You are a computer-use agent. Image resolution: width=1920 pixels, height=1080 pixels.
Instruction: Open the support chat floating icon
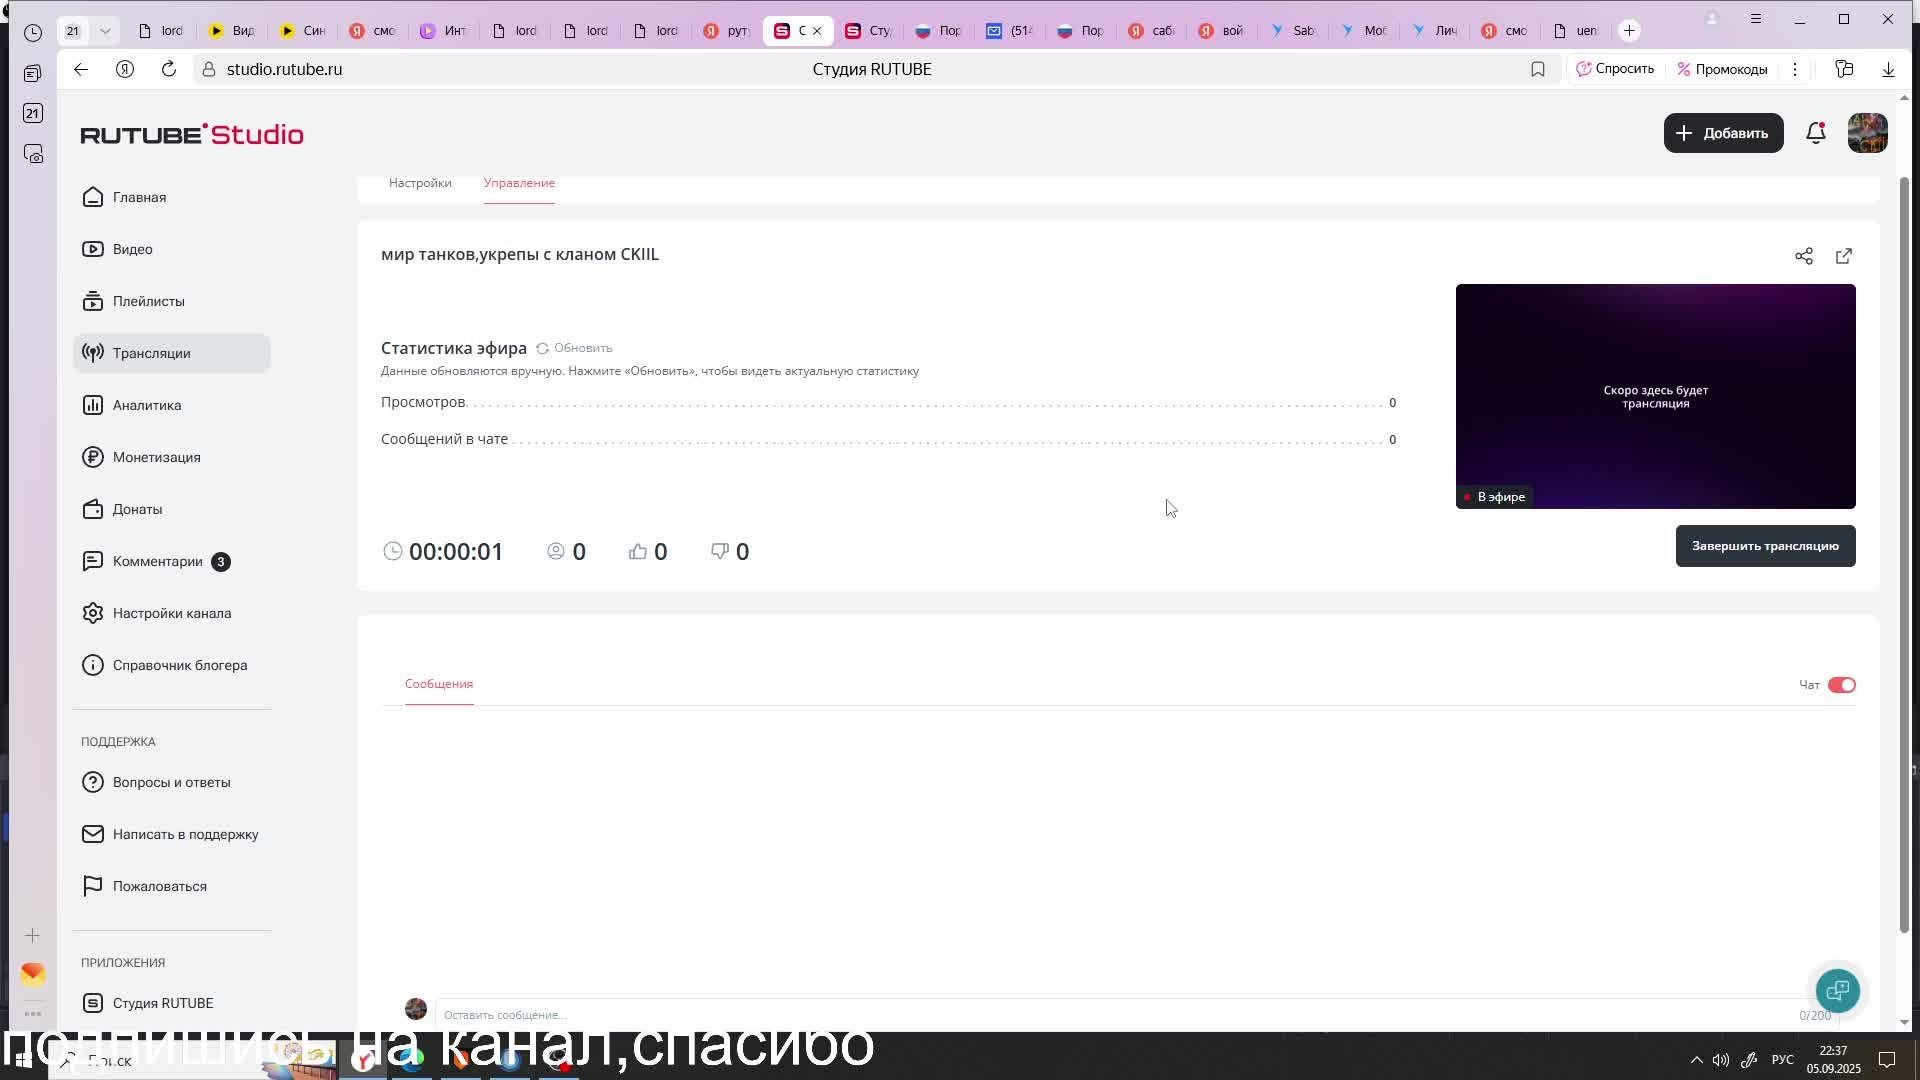1837,990
